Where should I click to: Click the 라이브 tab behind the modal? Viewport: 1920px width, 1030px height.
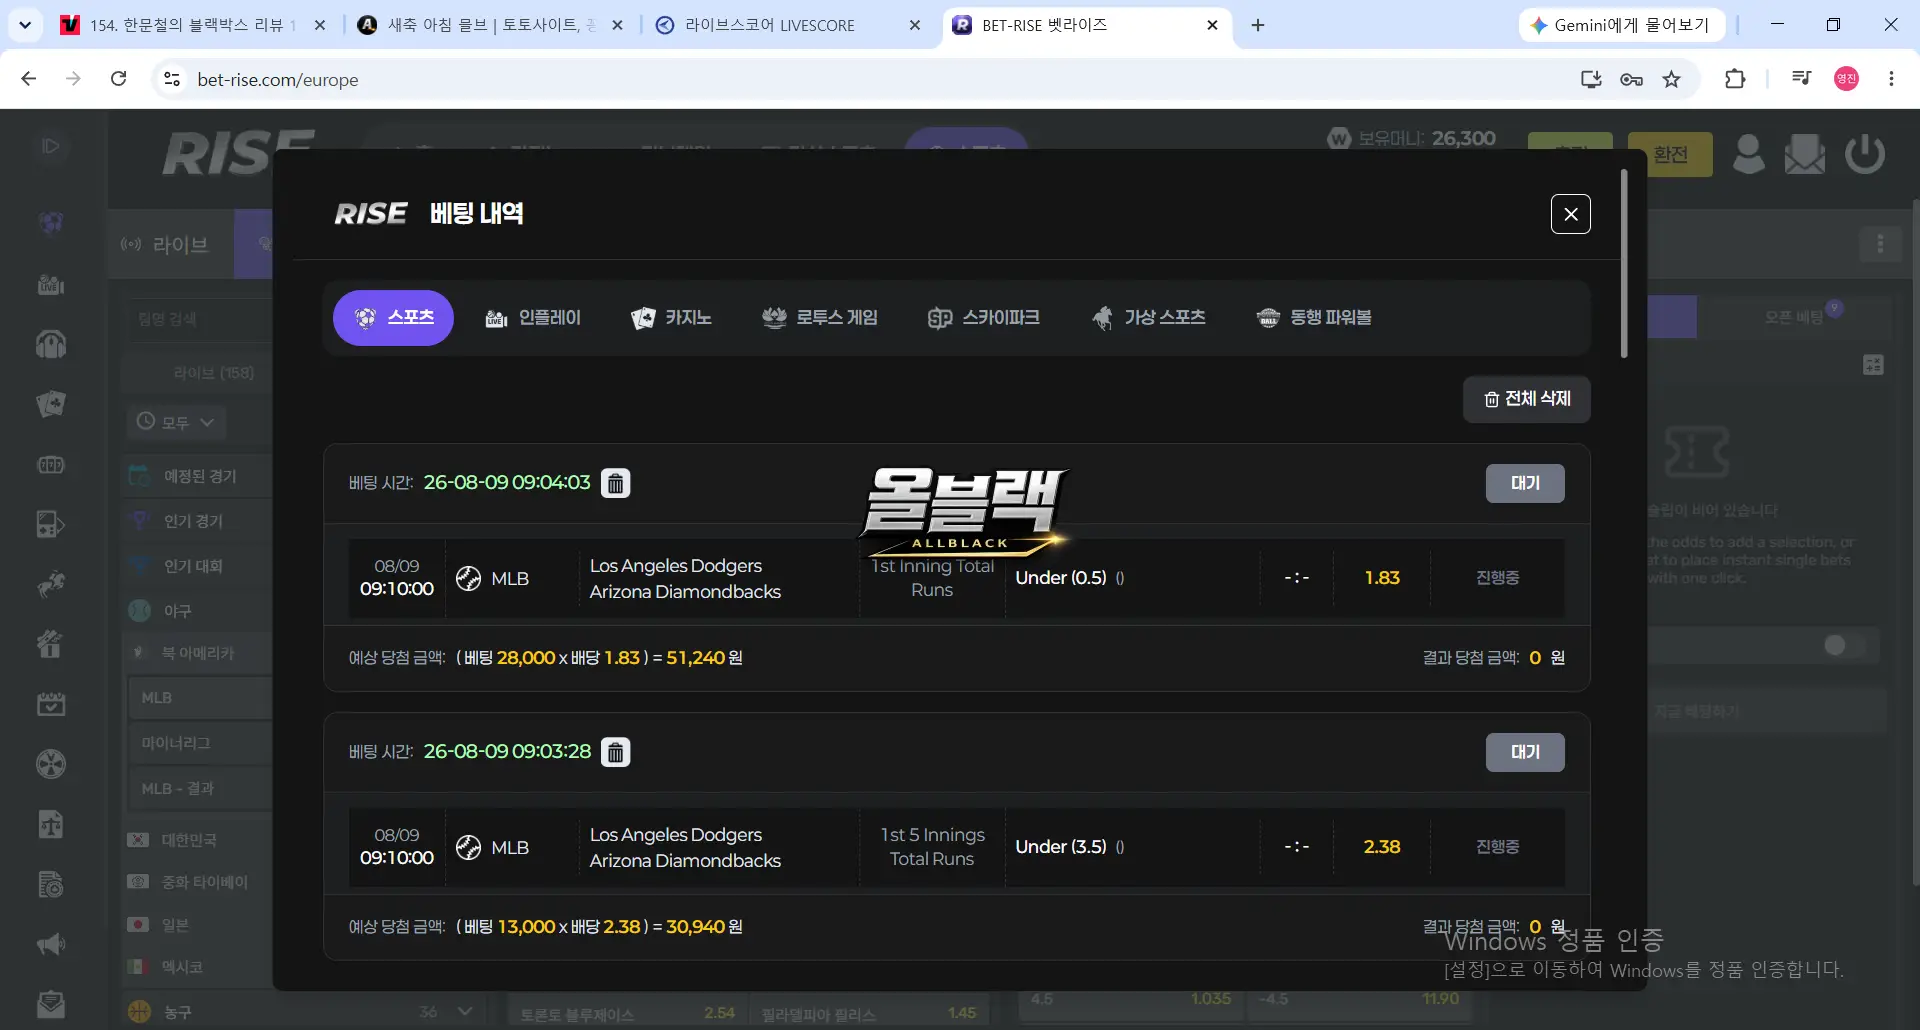click(x=170, y=244)
